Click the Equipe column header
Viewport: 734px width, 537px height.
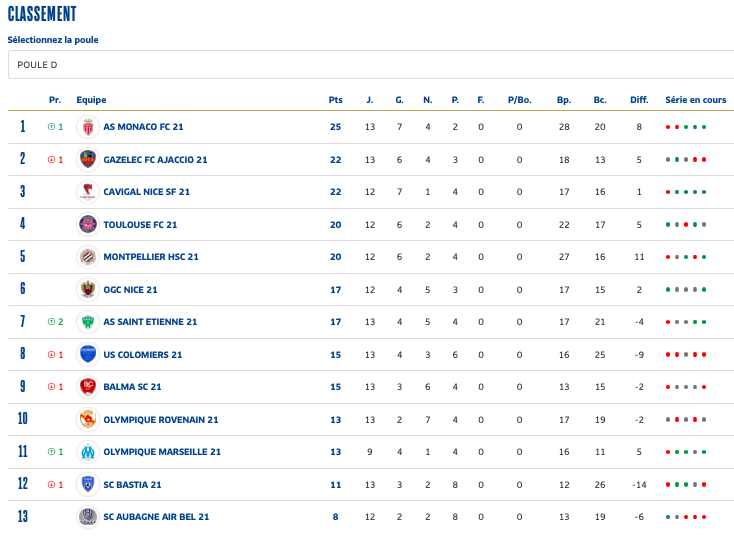click(x=91, y=100)
